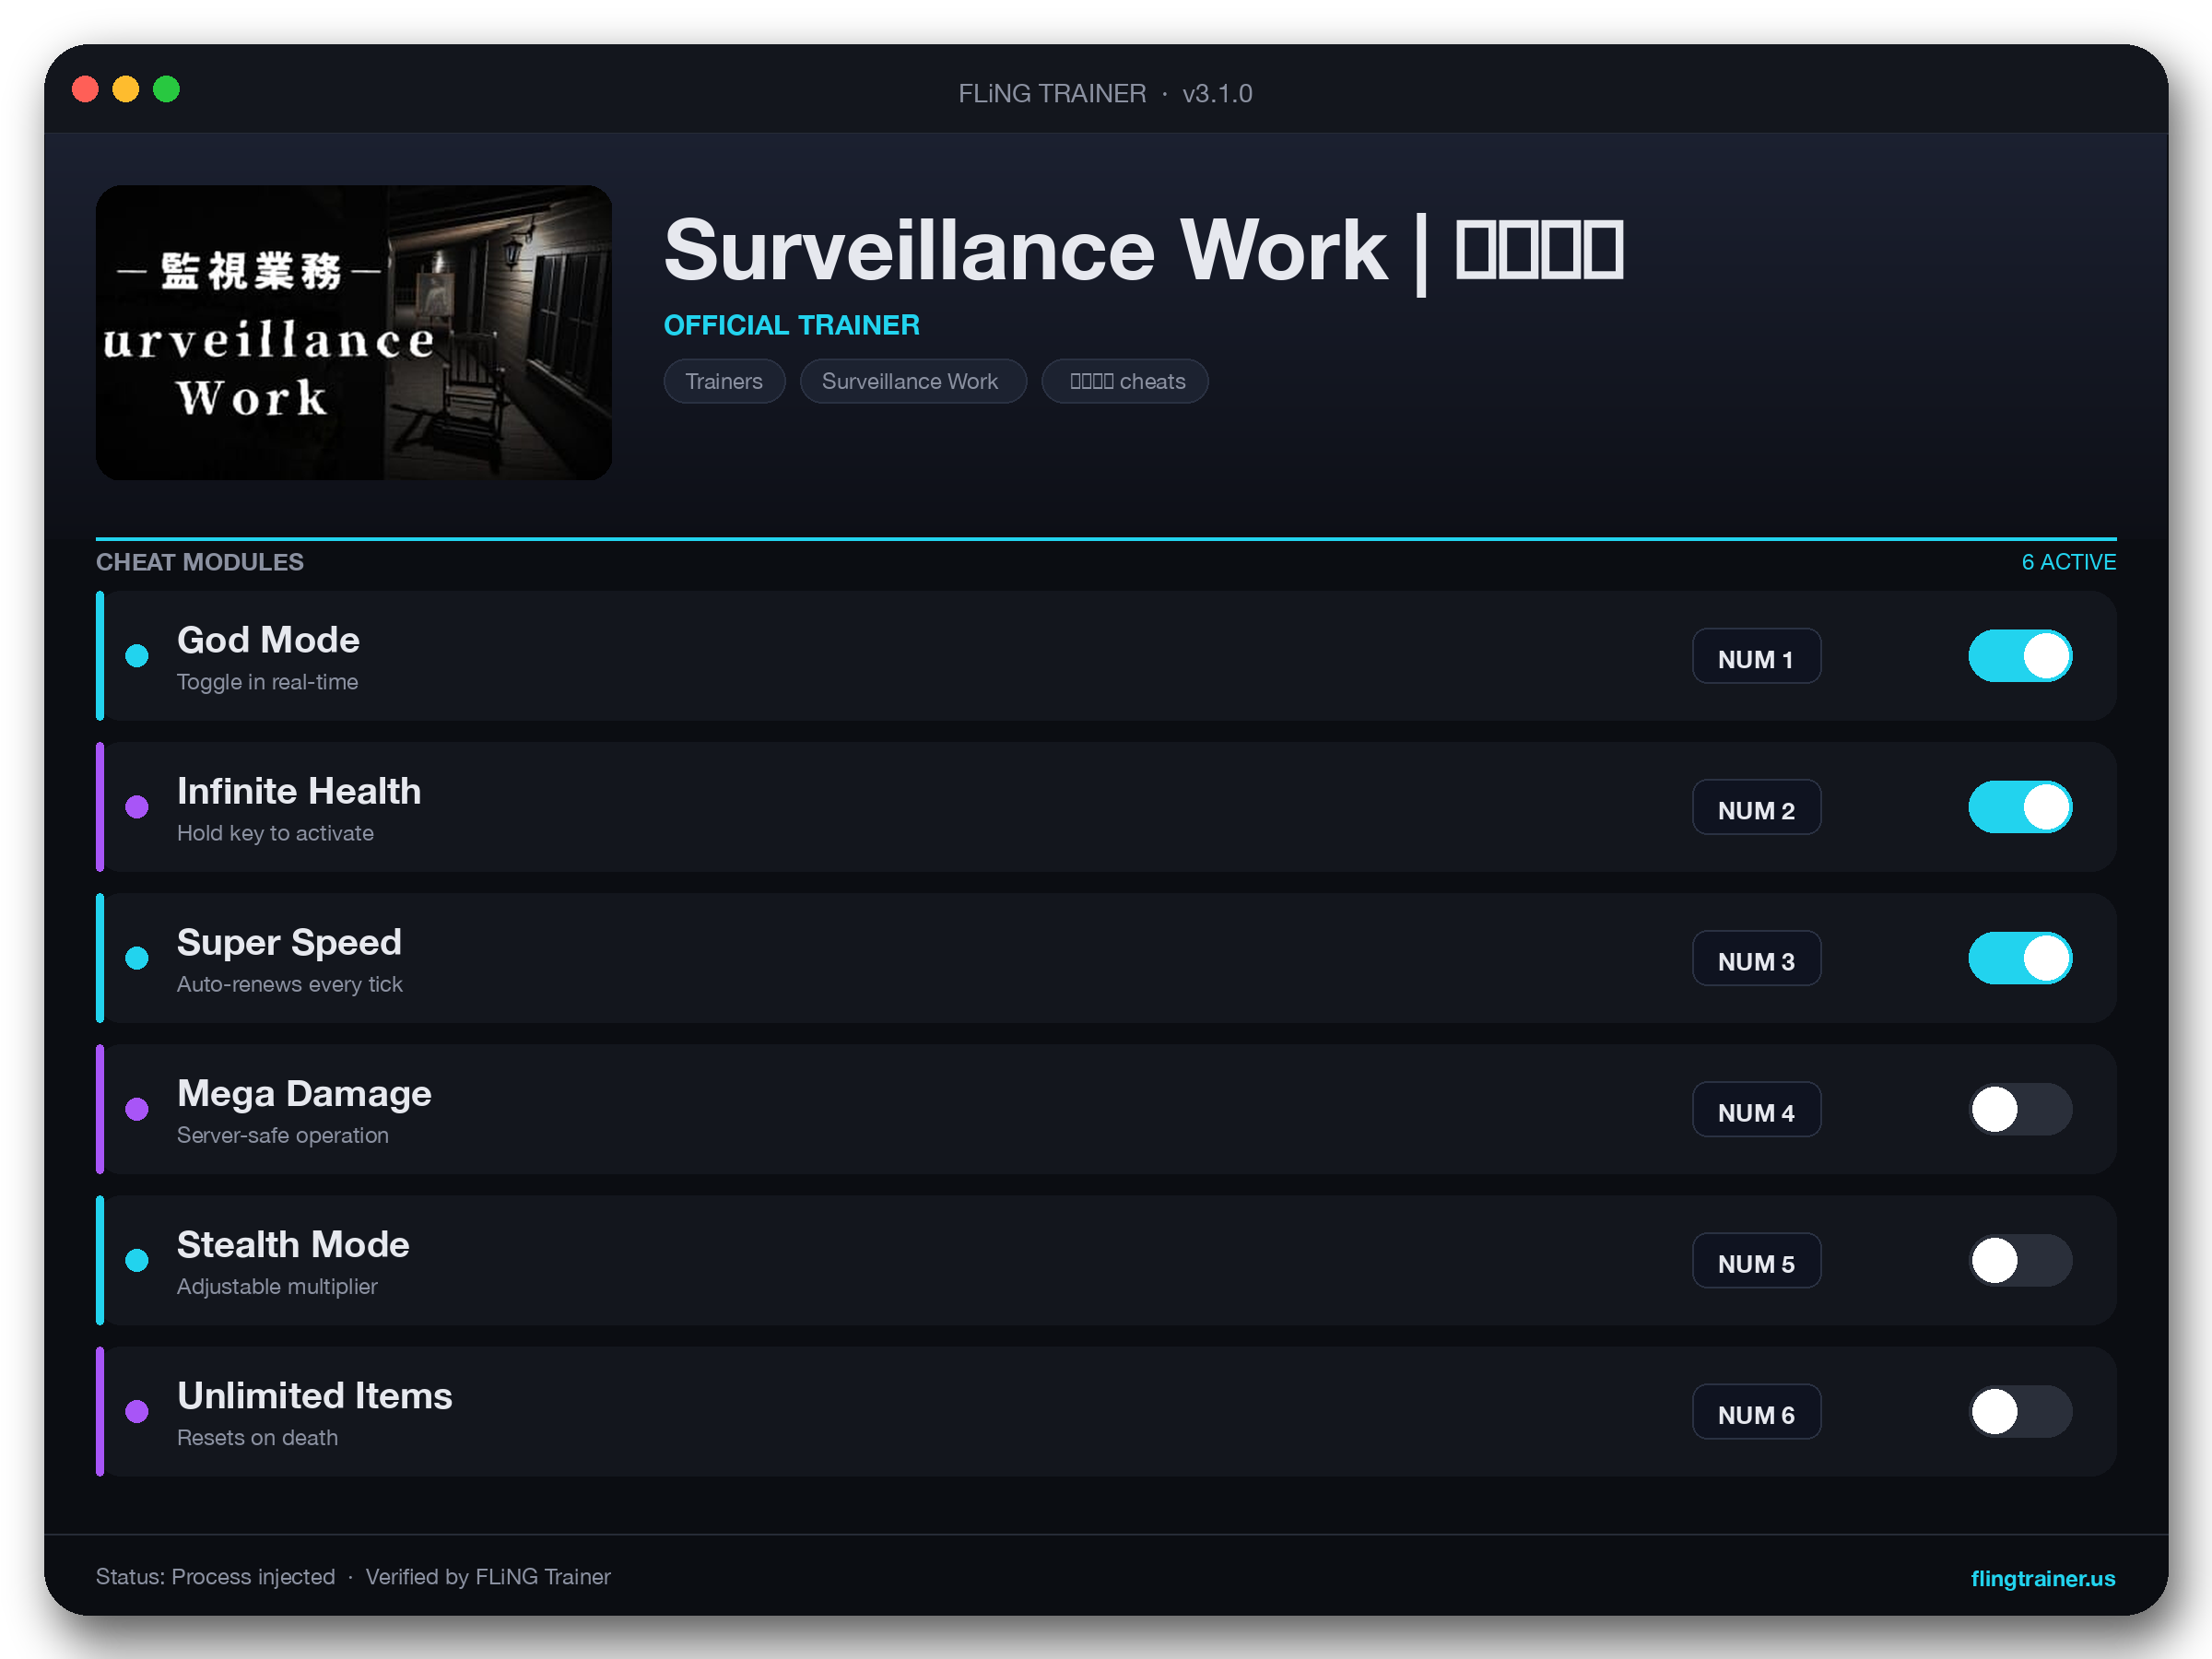Viewport: 2212px width, 1659px height.
Task: Select the Super Speed module title
Action: tap(289, 942)
